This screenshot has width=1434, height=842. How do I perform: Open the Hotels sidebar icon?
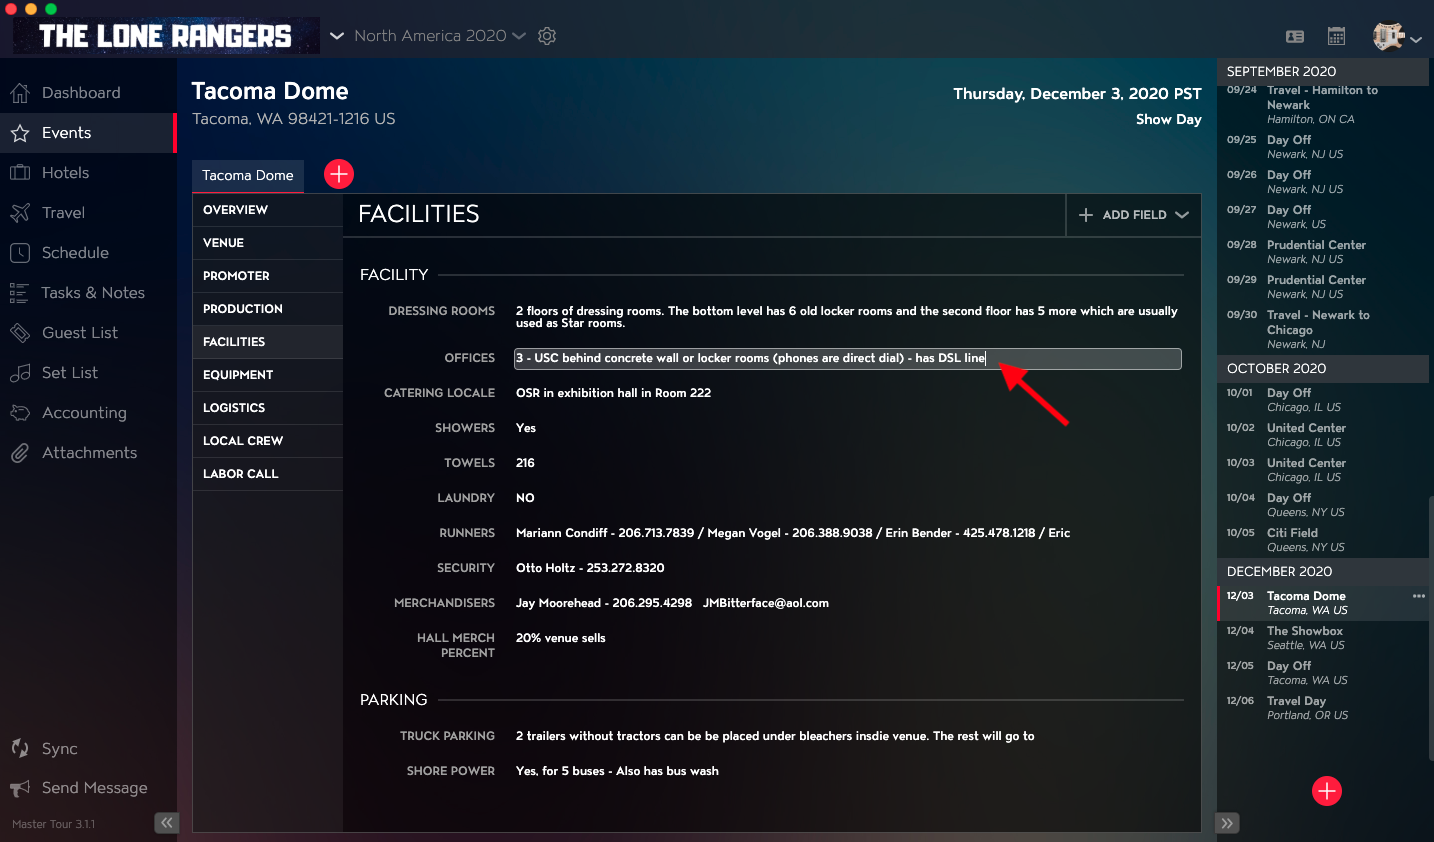[x=20, y=173]
